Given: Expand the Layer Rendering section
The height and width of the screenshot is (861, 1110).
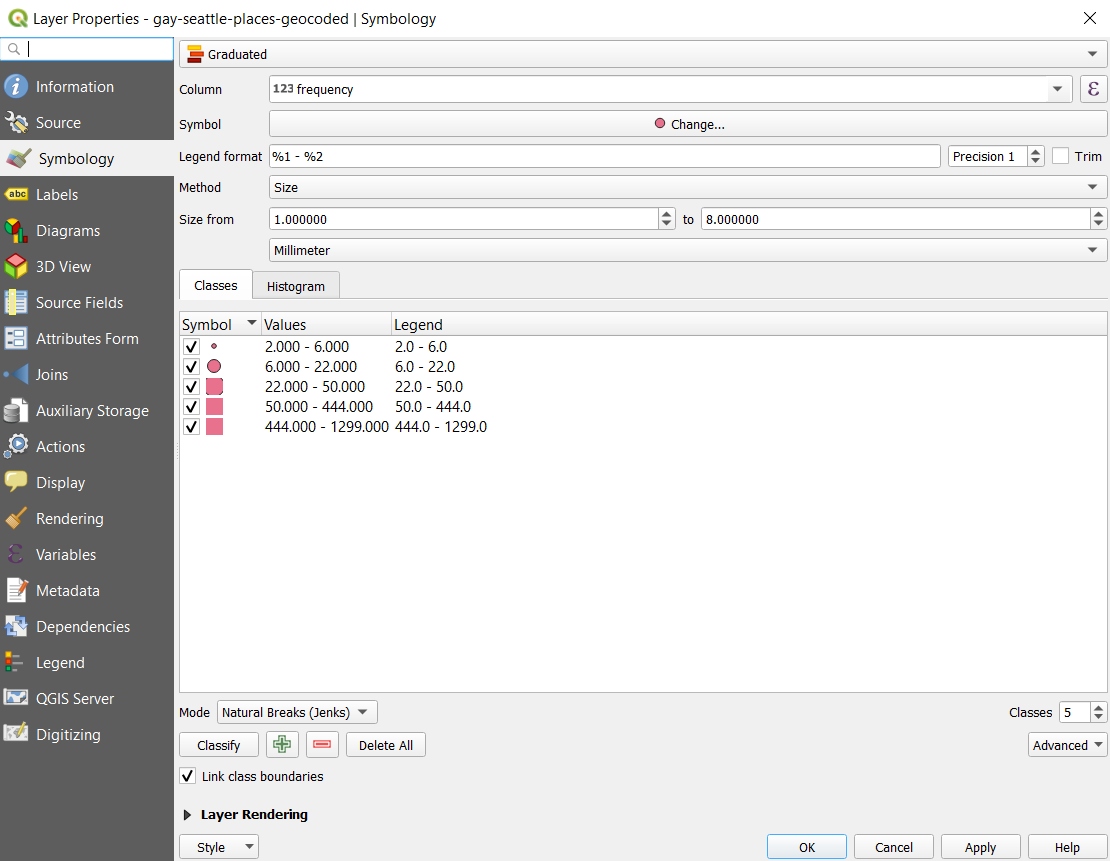Looking at the screenshot, I should click(187, 815).
